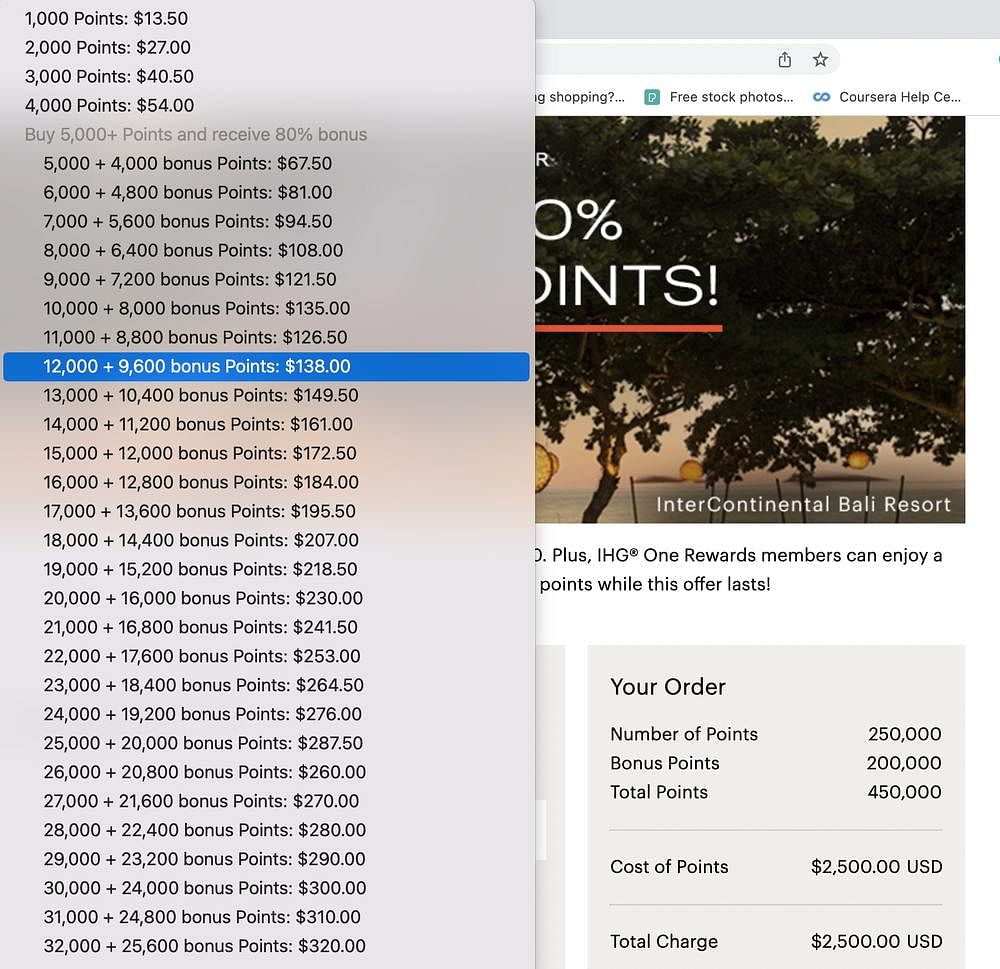Click the Total Charge $2,500.00 USD amount
Viewport: 1000px width, 969px height.
click(876, 942)
